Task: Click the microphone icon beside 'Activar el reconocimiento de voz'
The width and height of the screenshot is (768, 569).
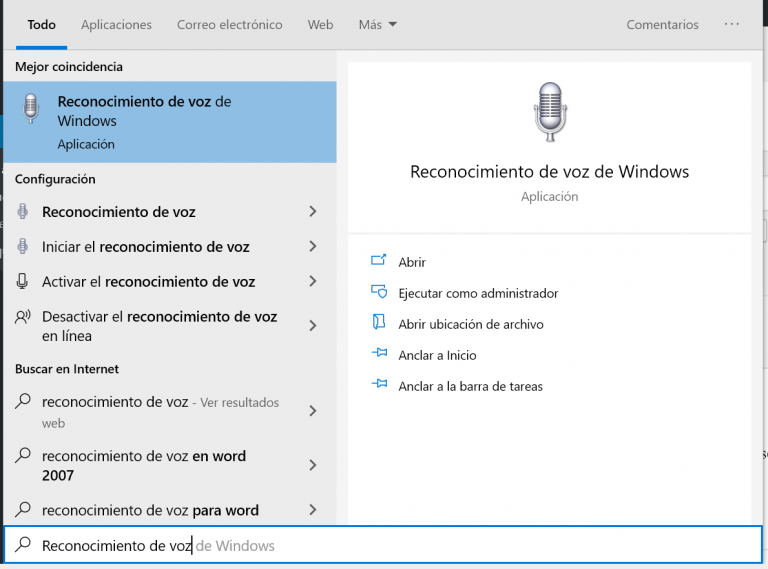Action: tap(22, 281)
